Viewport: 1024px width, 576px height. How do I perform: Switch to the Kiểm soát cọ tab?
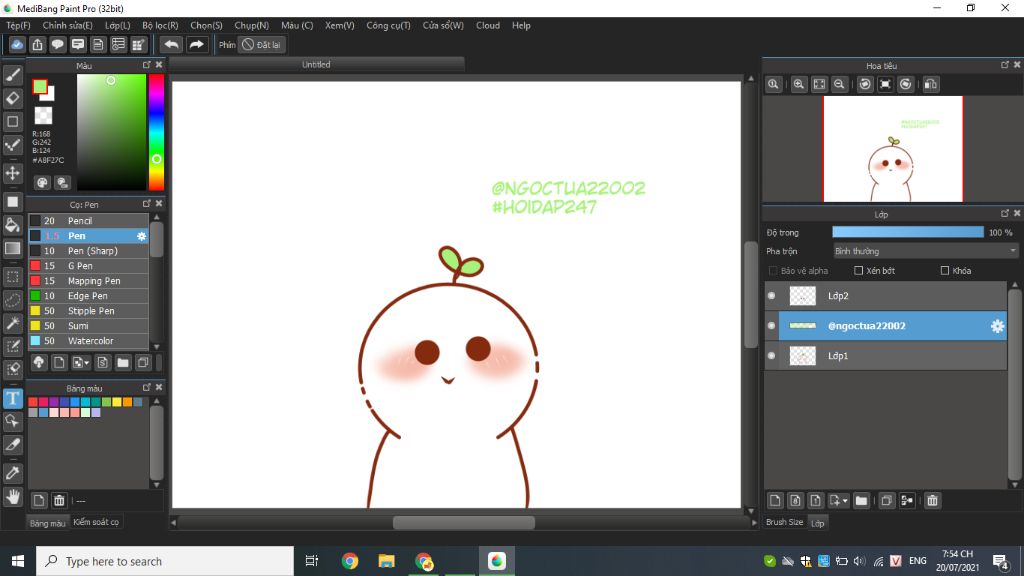pos(96,522)
